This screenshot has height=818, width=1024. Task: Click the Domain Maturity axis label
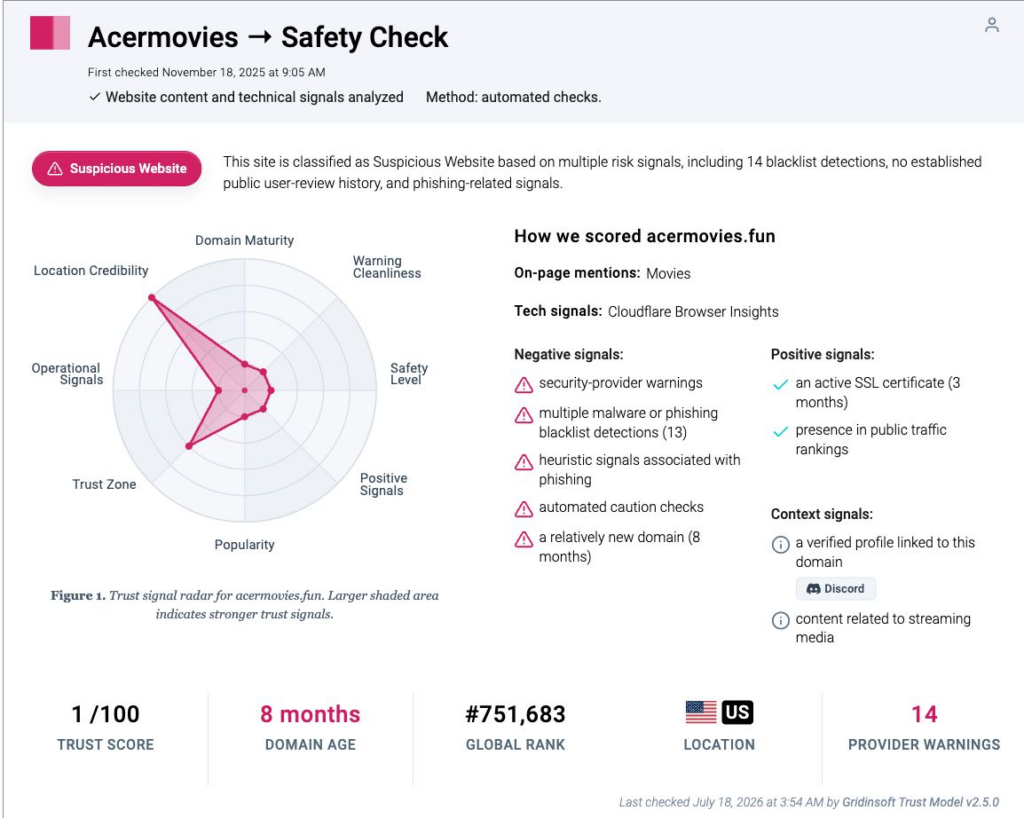(244, 240)
